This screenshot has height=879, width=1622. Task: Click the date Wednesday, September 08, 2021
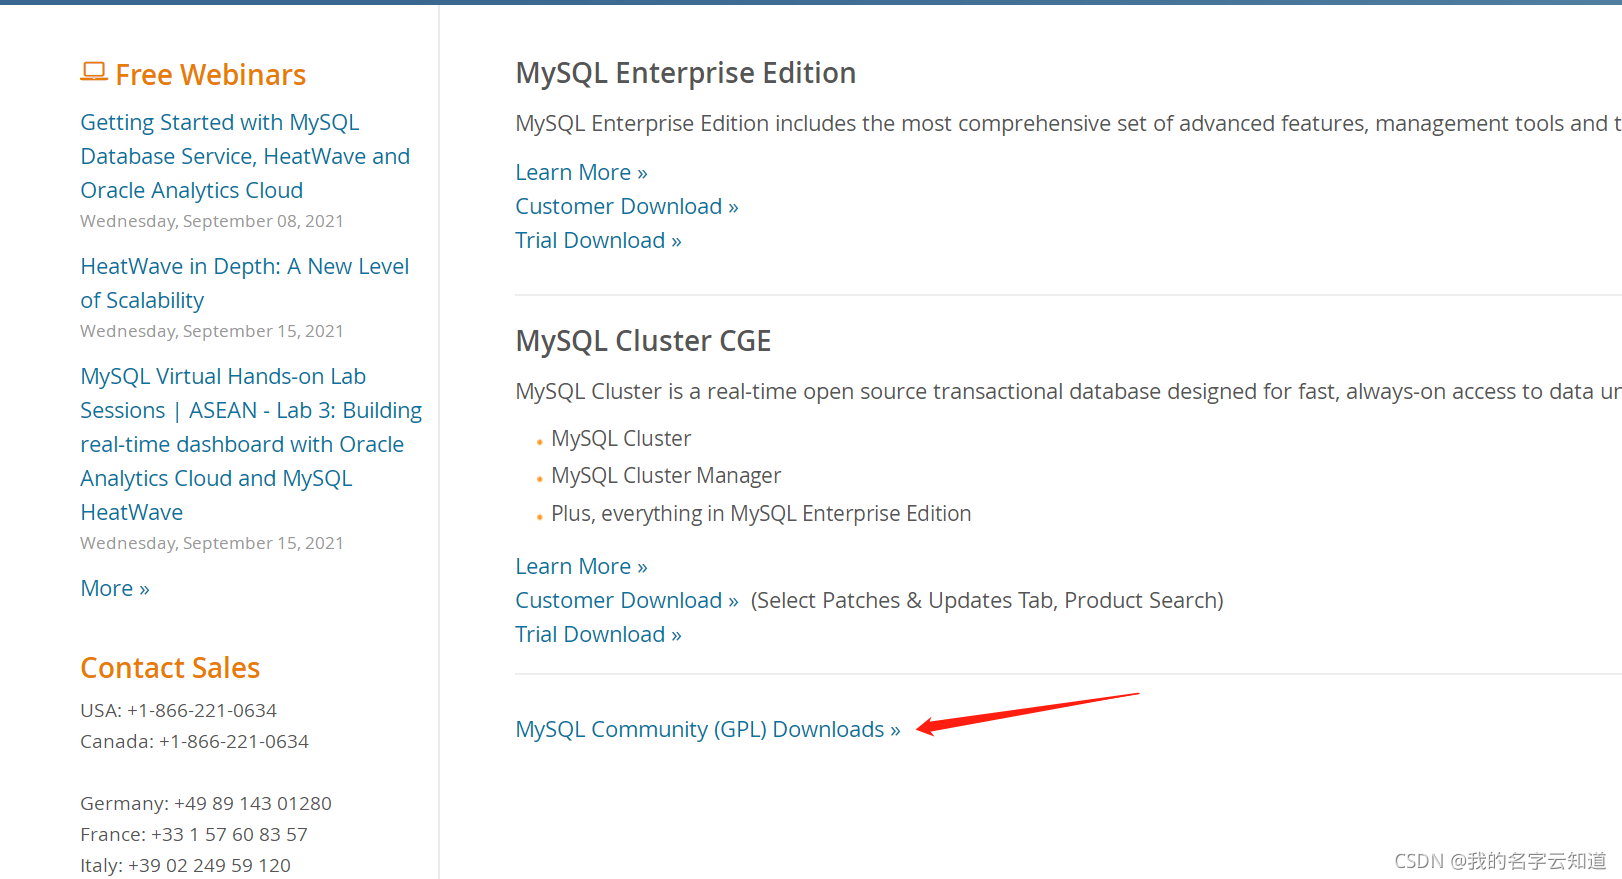[x=212, y=221]
